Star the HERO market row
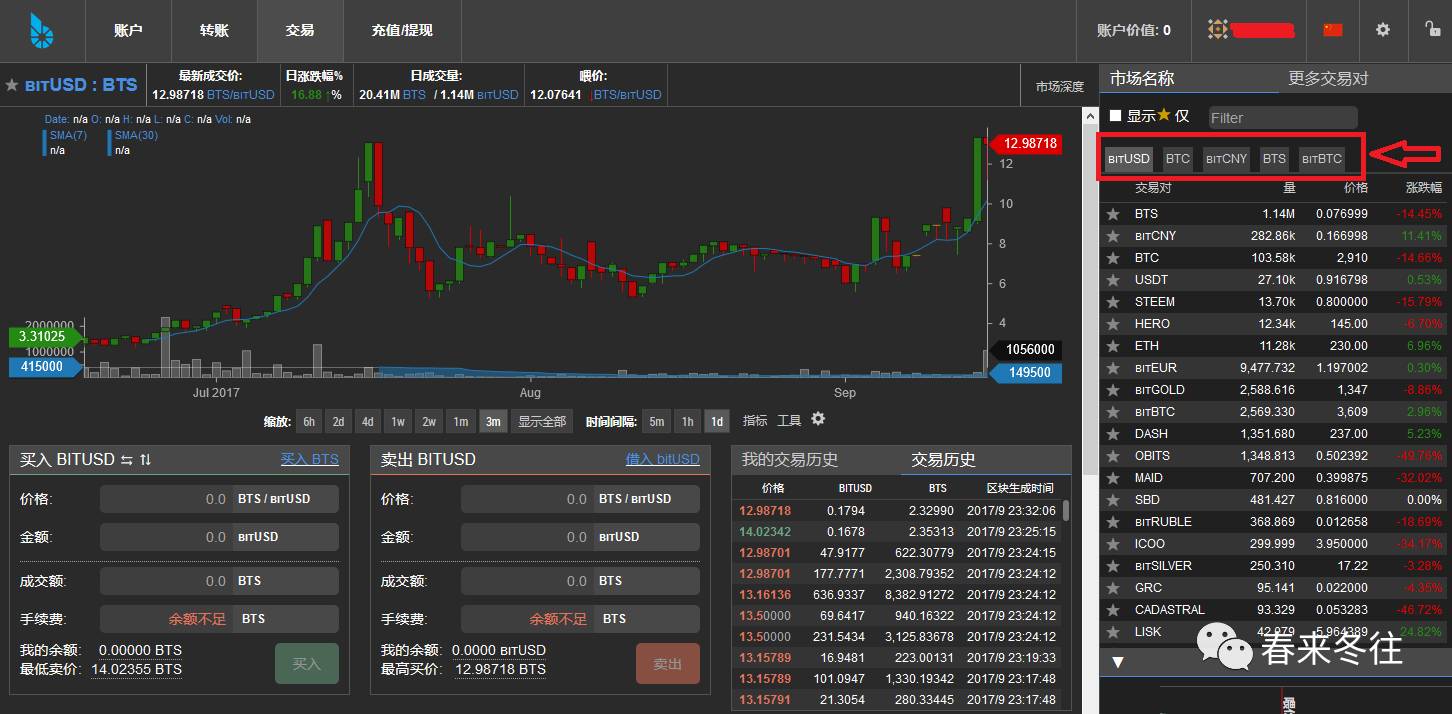The image size is (1452, 714). pyautogui.click(x=1112, y=324)
